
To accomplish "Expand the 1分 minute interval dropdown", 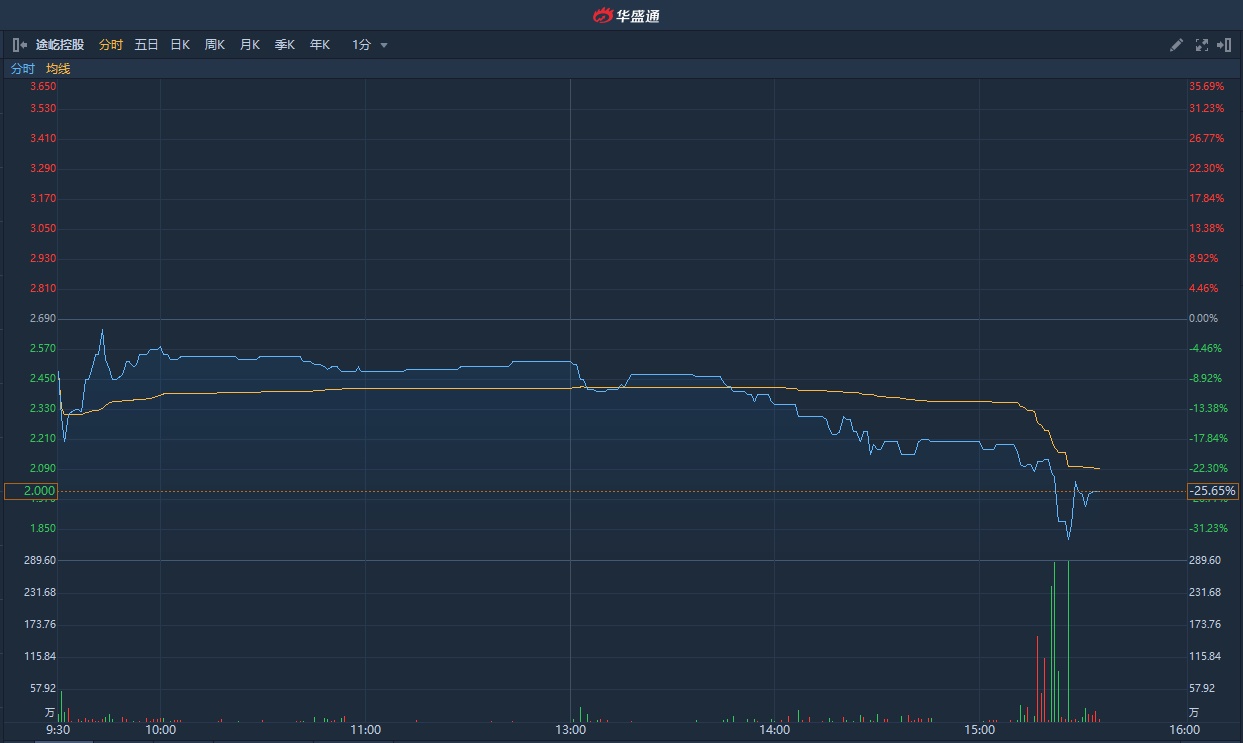I will click(x=369, y=45).
